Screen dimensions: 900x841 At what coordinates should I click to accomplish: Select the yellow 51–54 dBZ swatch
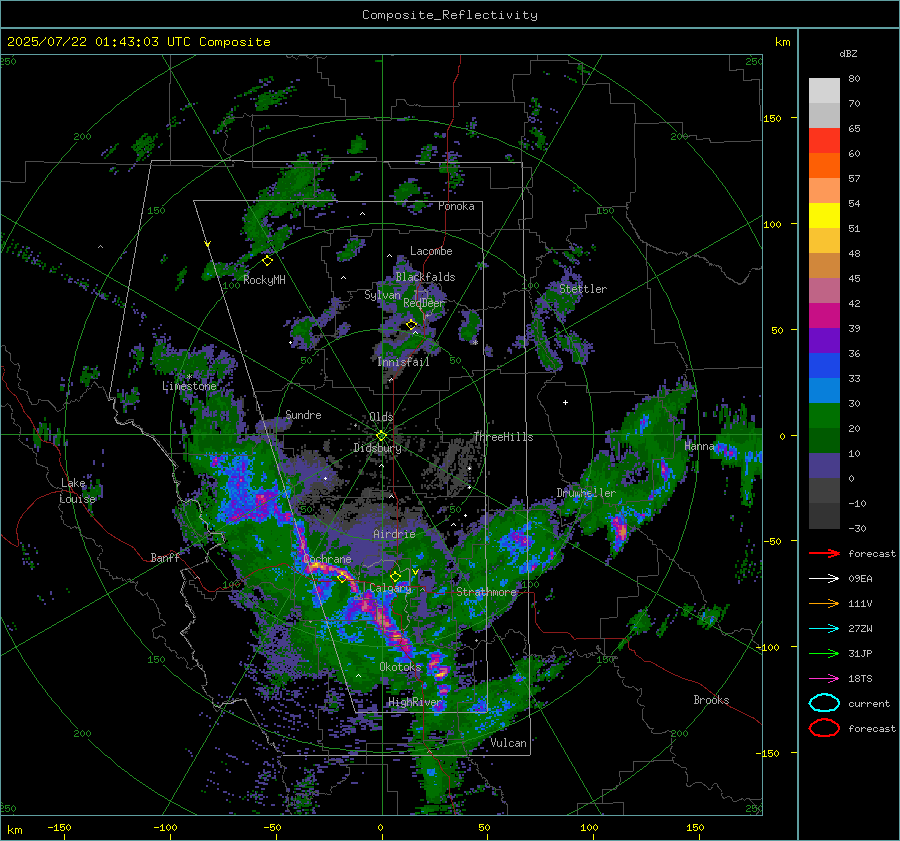pyautogui.click(x=824, y=216)
